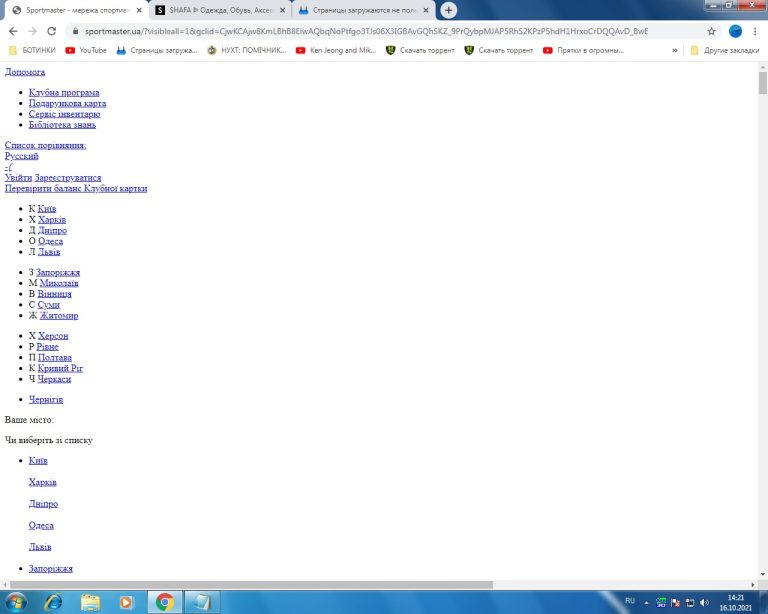Choose Херсон city link

pos(53,336)
